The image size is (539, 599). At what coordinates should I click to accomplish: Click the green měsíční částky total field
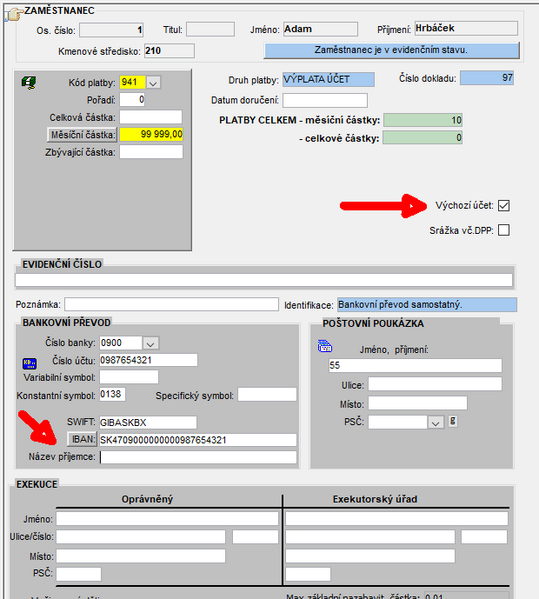423,120
